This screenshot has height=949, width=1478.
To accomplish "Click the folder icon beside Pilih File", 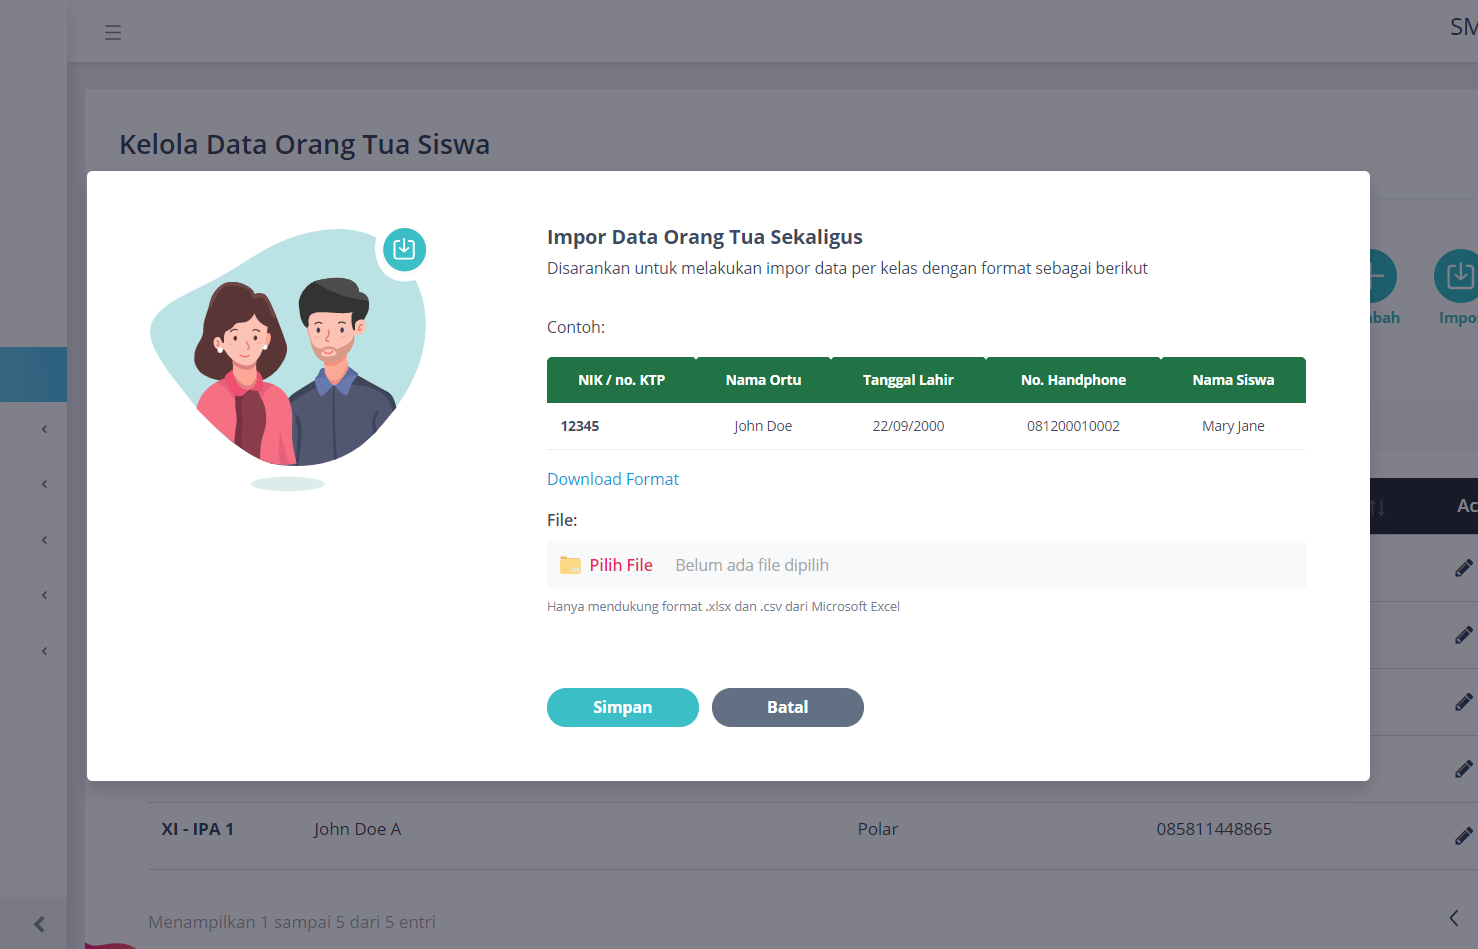I will coord(570,565).
